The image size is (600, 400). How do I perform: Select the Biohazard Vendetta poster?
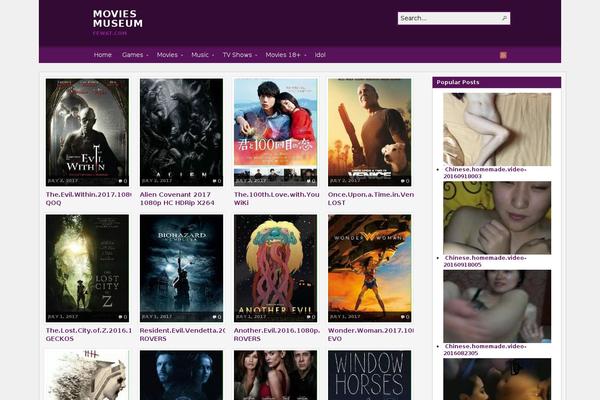[181, 268]
